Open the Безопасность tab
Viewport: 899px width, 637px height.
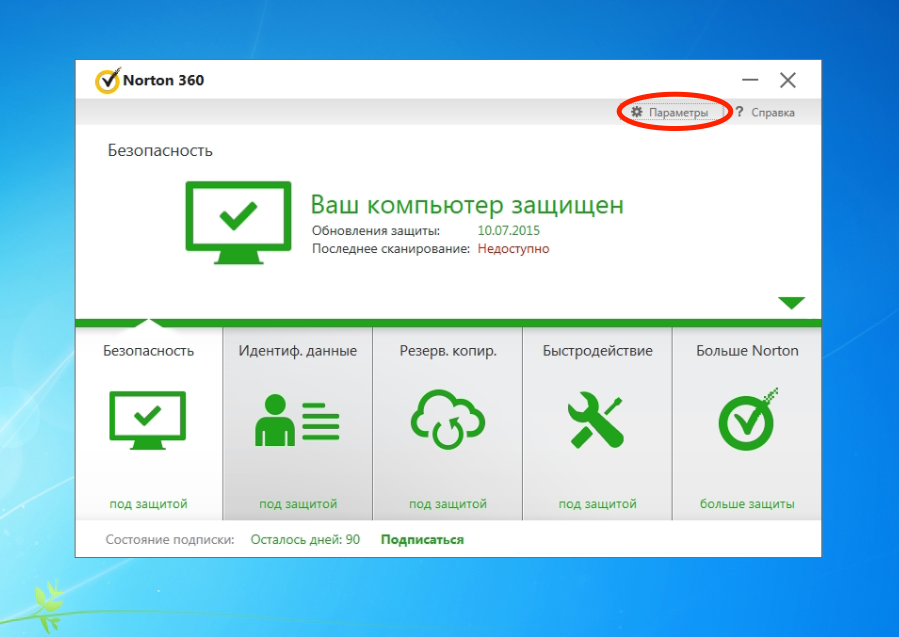pyautogui.click(x=148, y=351)
